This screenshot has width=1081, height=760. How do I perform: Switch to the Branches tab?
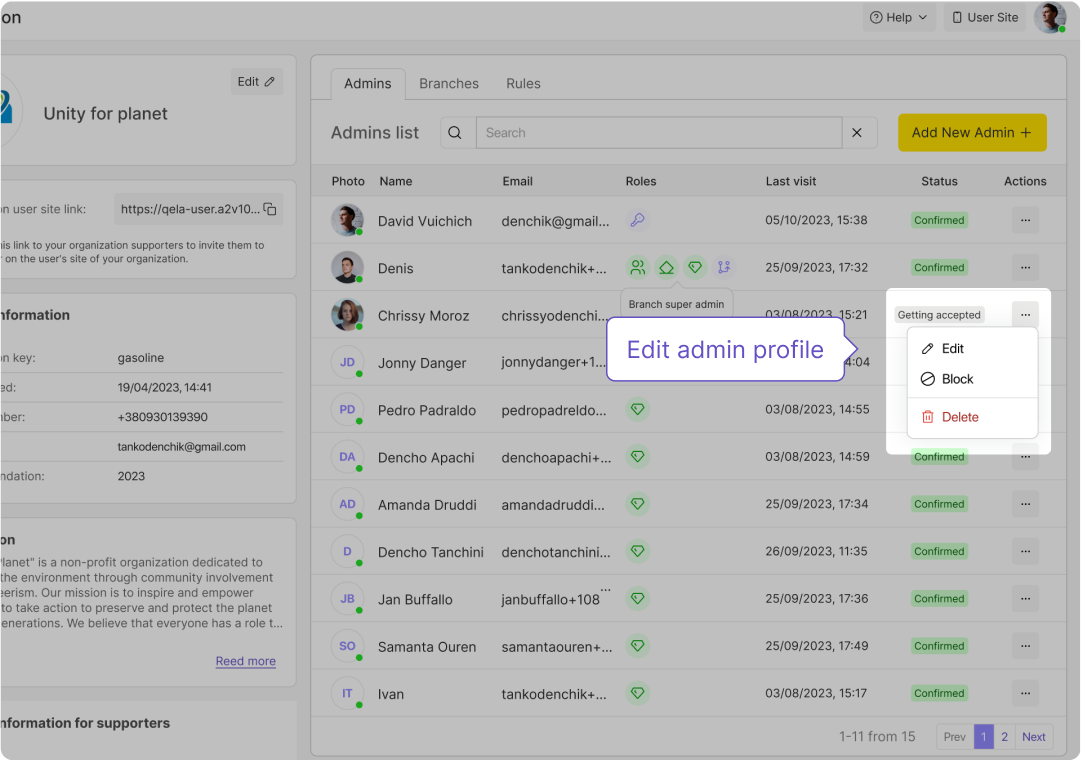(449, 84)
